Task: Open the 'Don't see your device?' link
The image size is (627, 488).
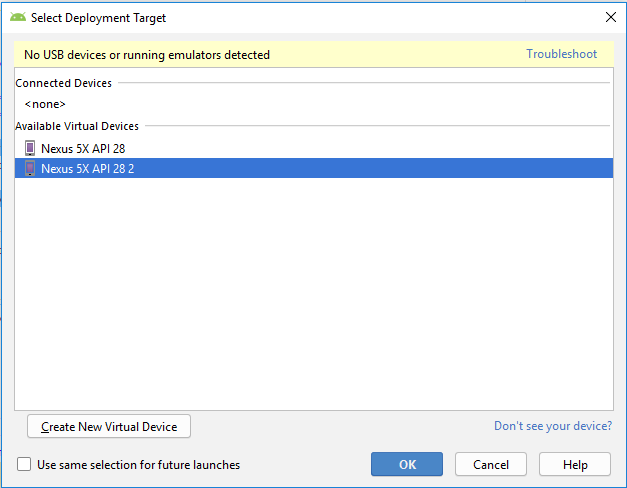Action: pyautogui.click(x=552, y=426)
